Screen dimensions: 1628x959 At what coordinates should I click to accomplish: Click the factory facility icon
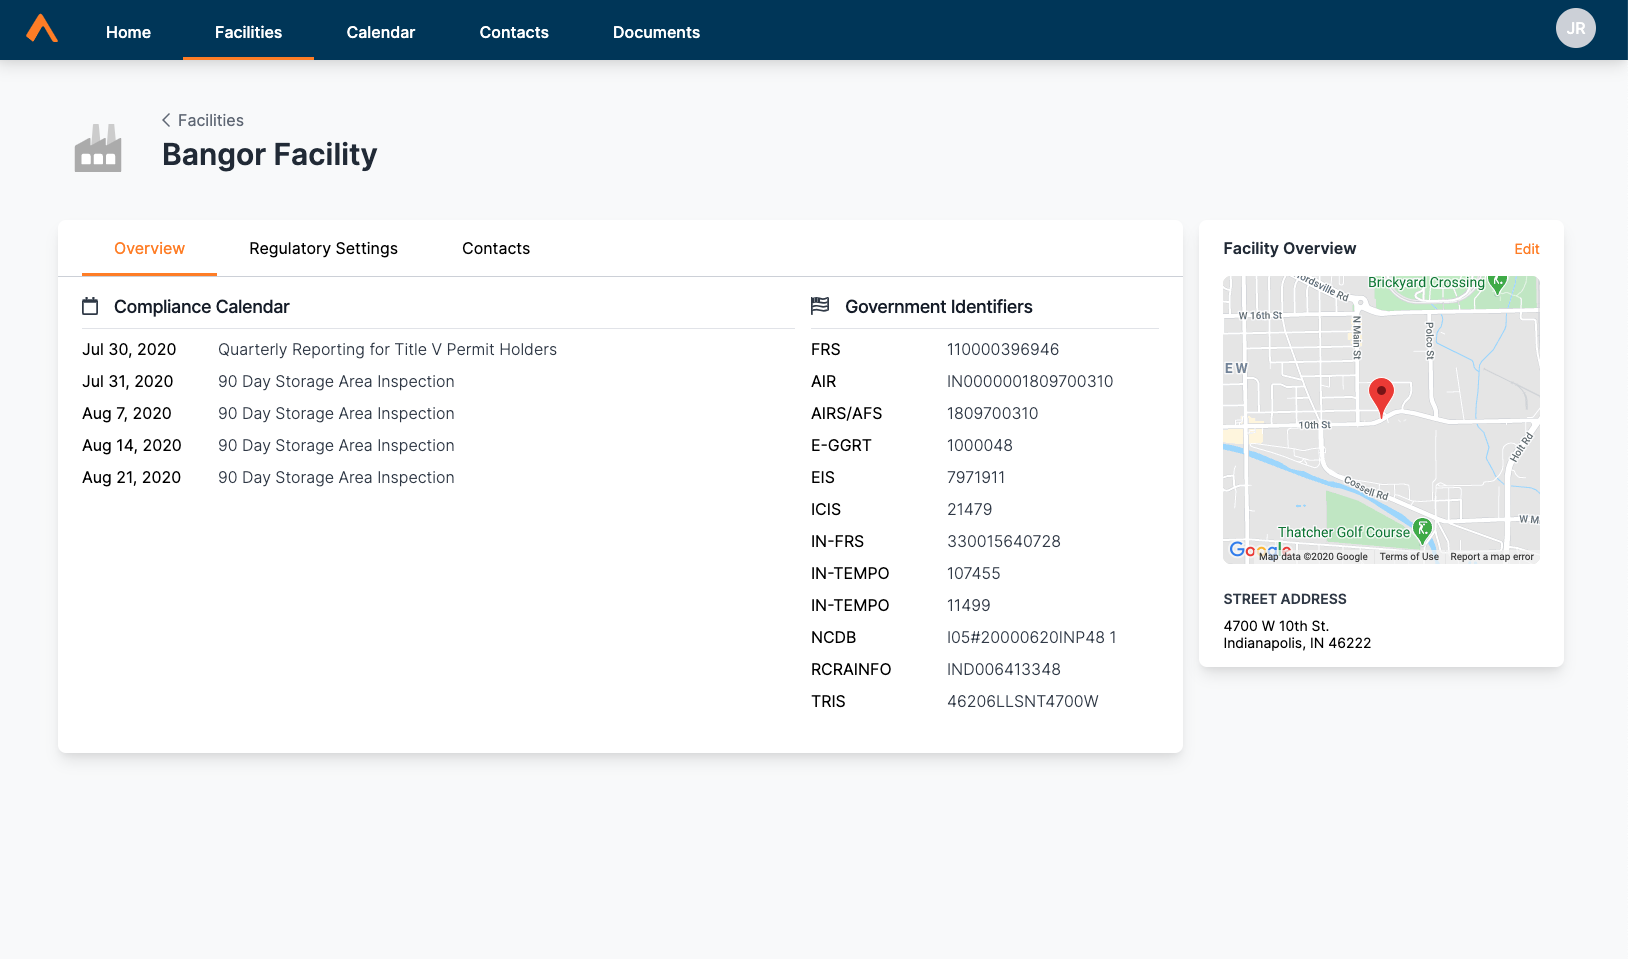98,149
